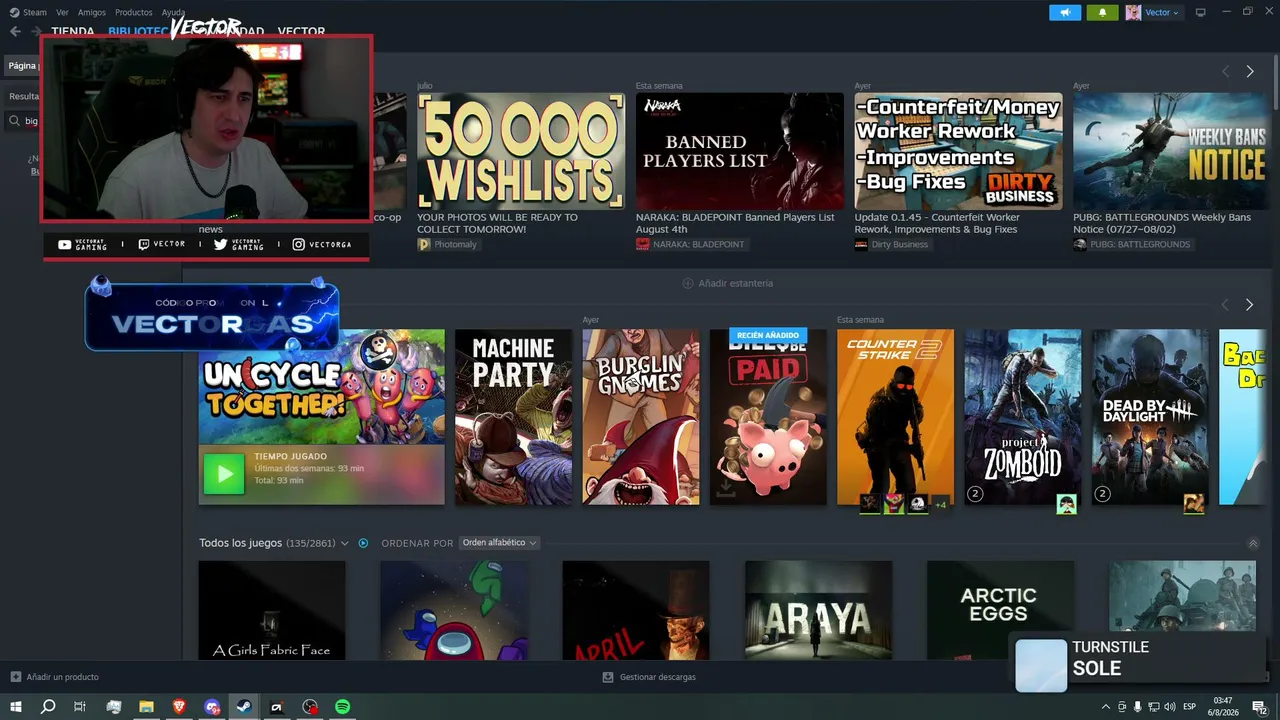Viewport: 1280px width, 720px height.
Task: Click Añadir un producto
Action: (x=55, y=677)
